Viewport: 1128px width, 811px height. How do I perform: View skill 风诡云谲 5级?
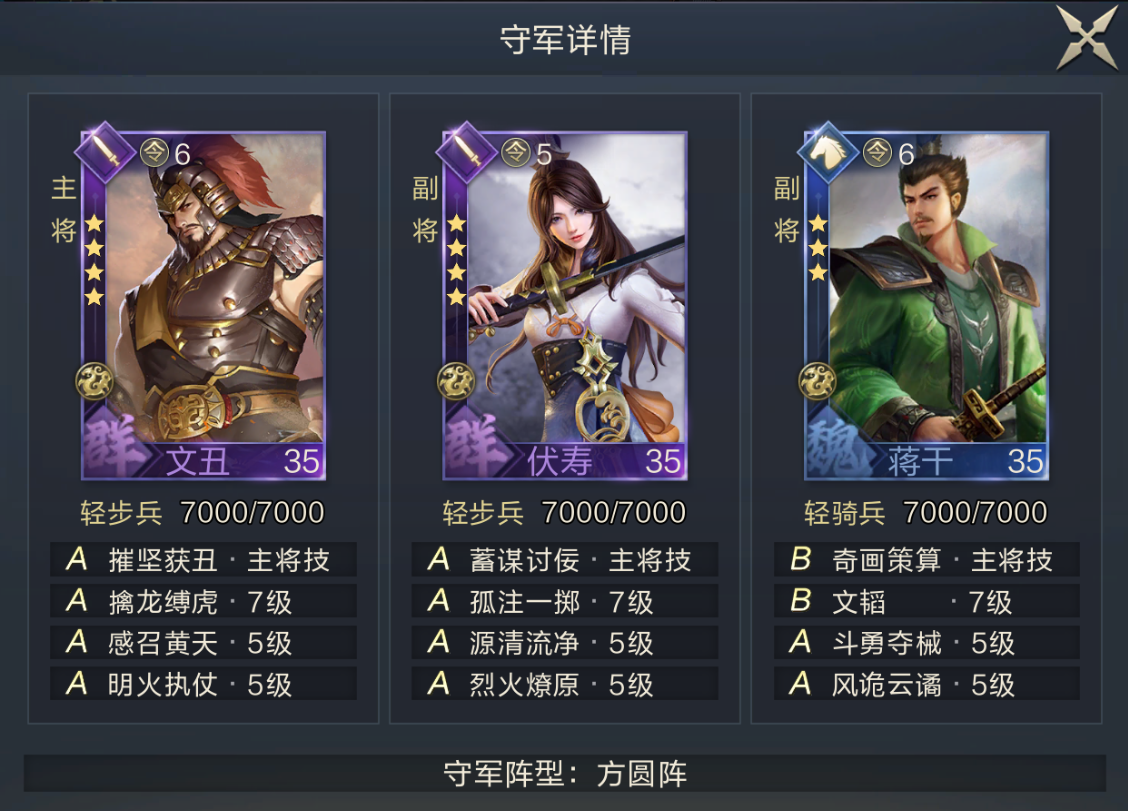(x=927, y=684)
